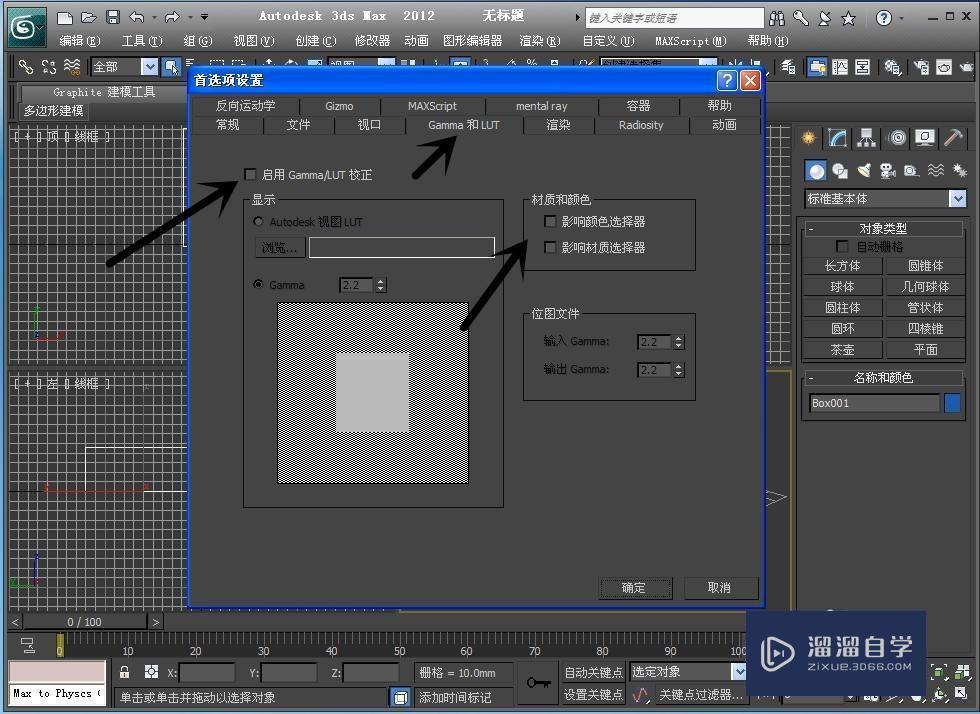Screen dimensions: 980x714
Task: Enable Gamma/LUT 校正 checkbox
Action: click(x=250, y=174)
